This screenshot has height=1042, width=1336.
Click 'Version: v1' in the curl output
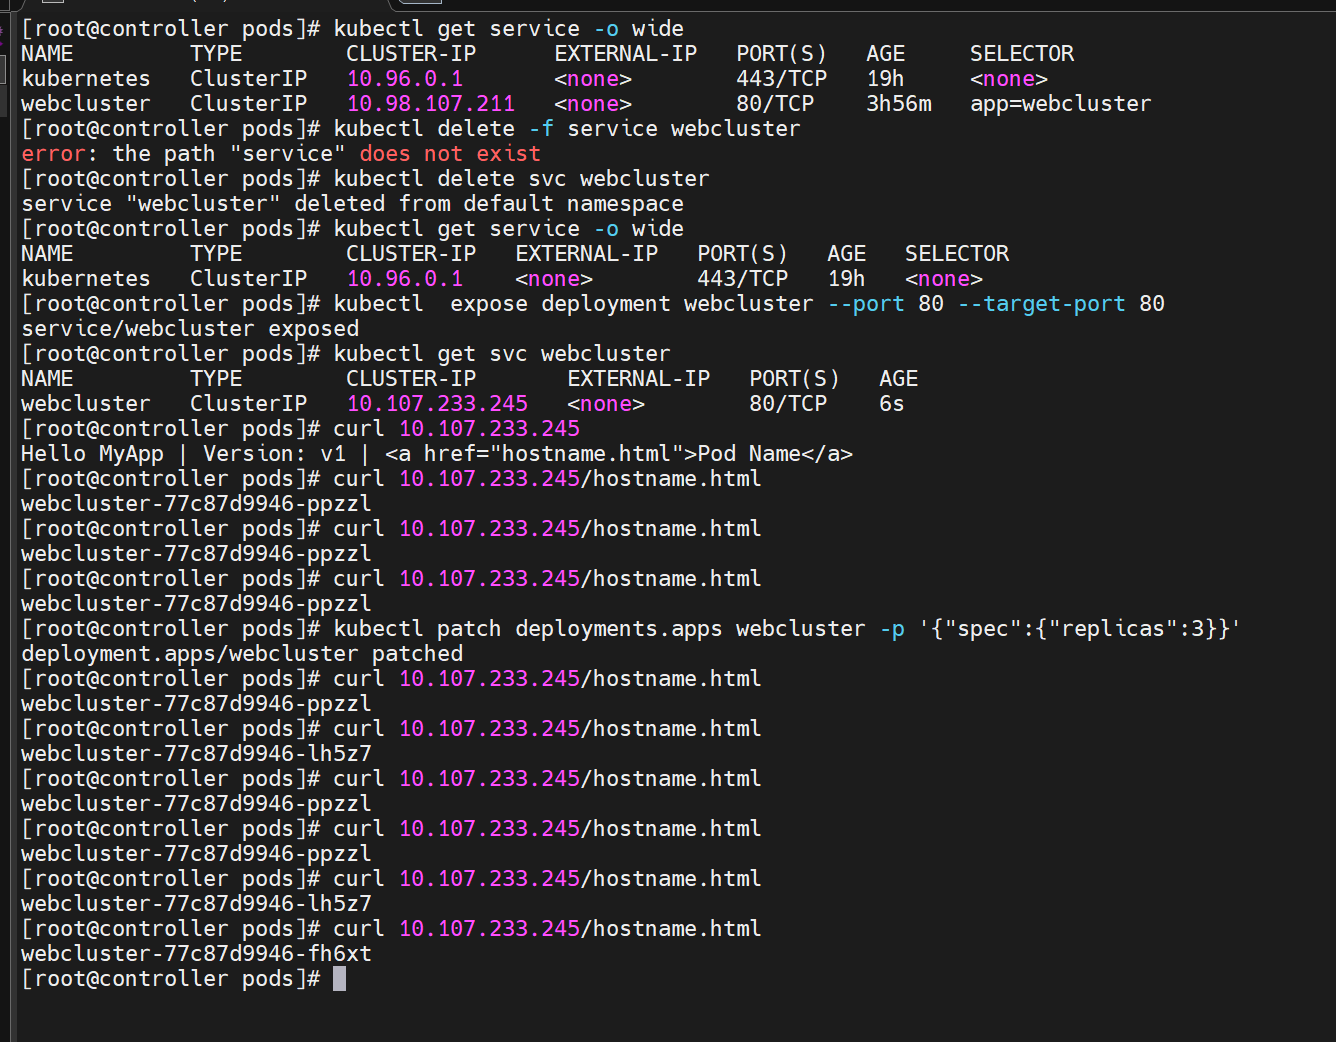274,454
